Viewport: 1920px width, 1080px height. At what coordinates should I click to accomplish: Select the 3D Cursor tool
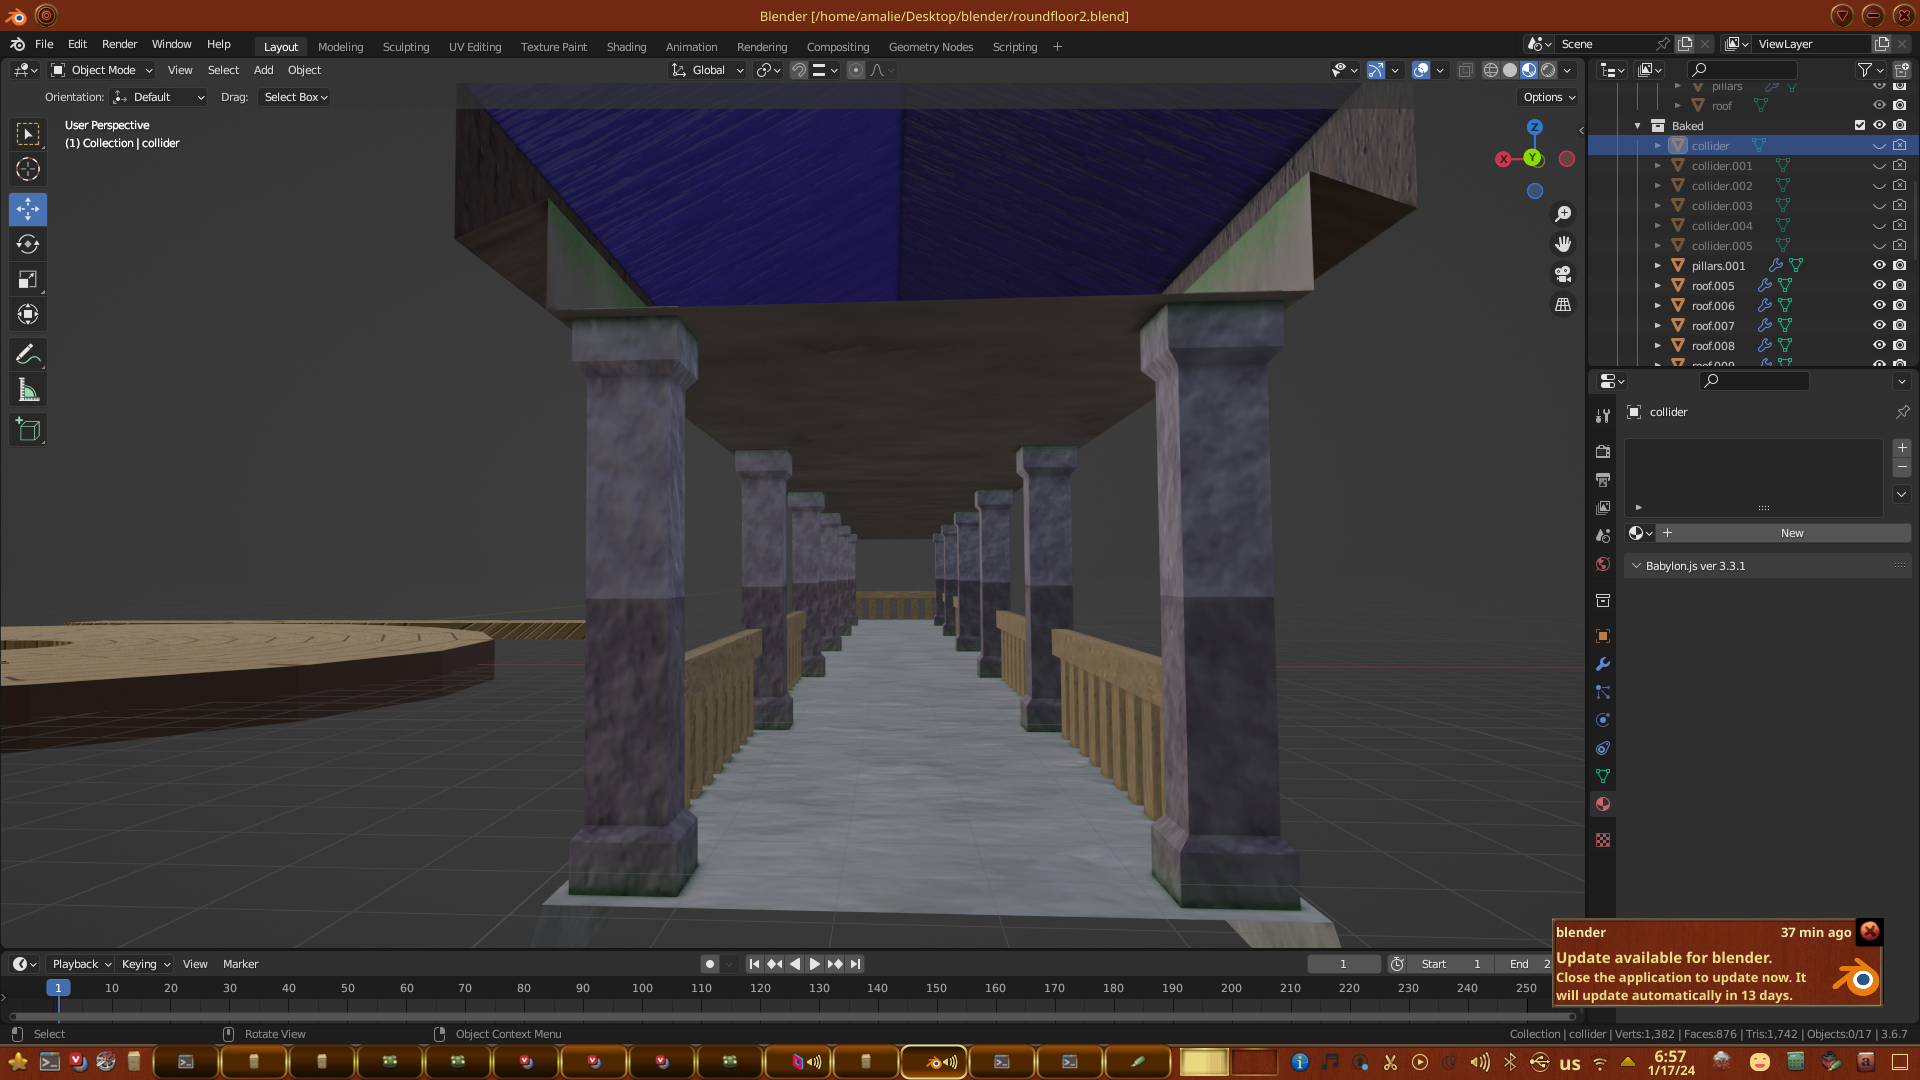coord(28,169)
